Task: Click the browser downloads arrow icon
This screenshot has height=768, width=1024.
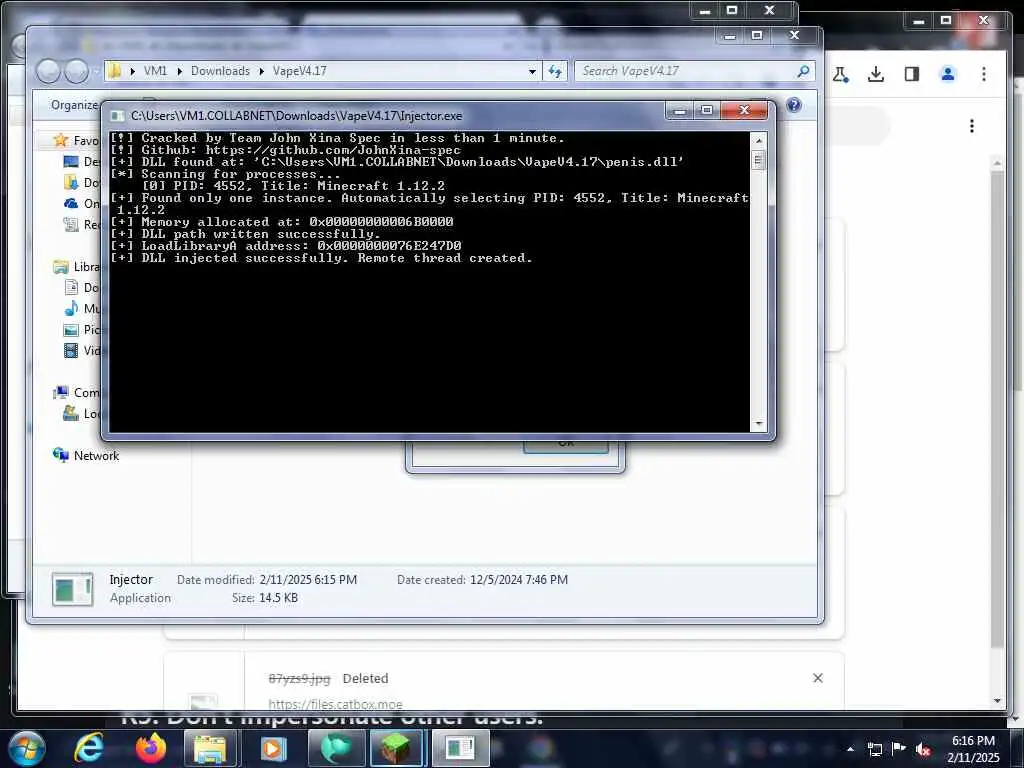Action: pyautogui.click(x=876, y=74)
